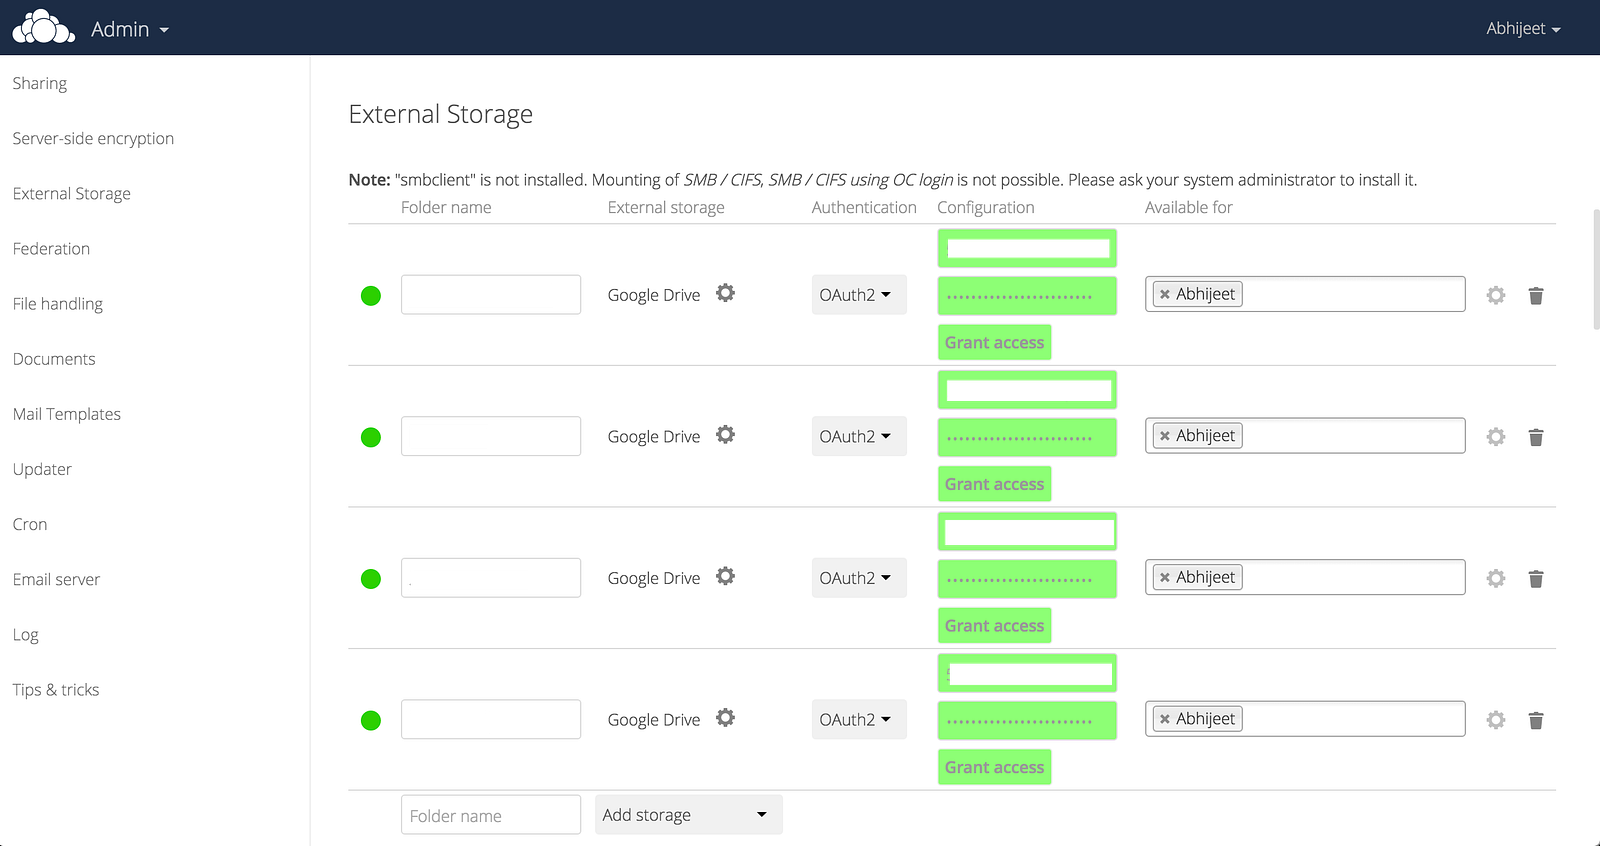
Task: Click the gear beside Google Drive in third row
Action: pyautogui.click(x=726, y=576)
